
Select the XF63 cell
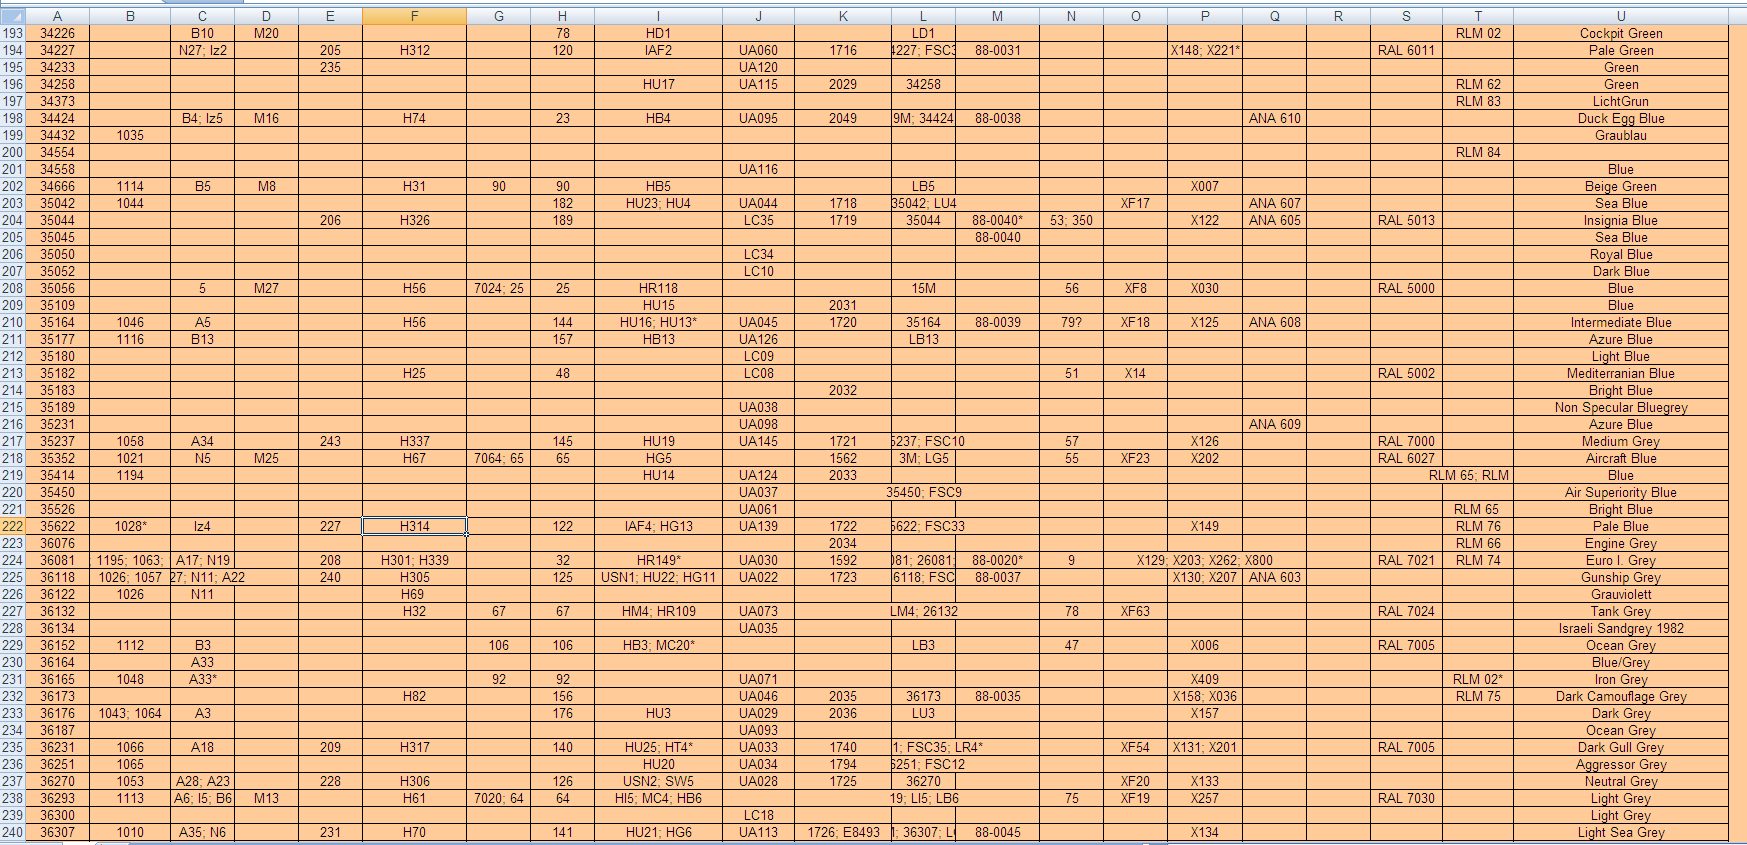1135,611
